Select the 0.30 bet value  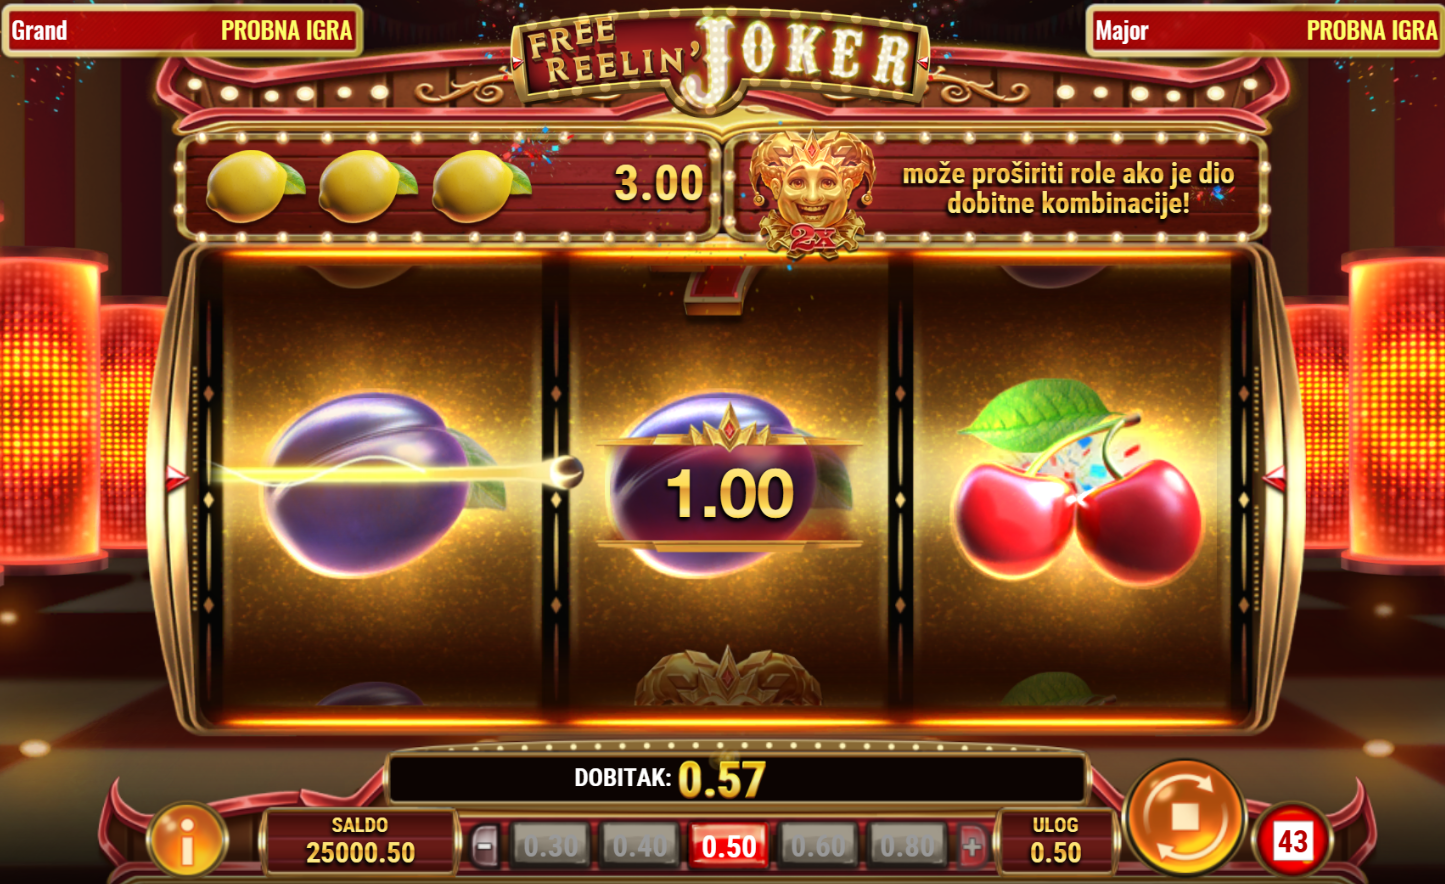[x=550, y=847]
